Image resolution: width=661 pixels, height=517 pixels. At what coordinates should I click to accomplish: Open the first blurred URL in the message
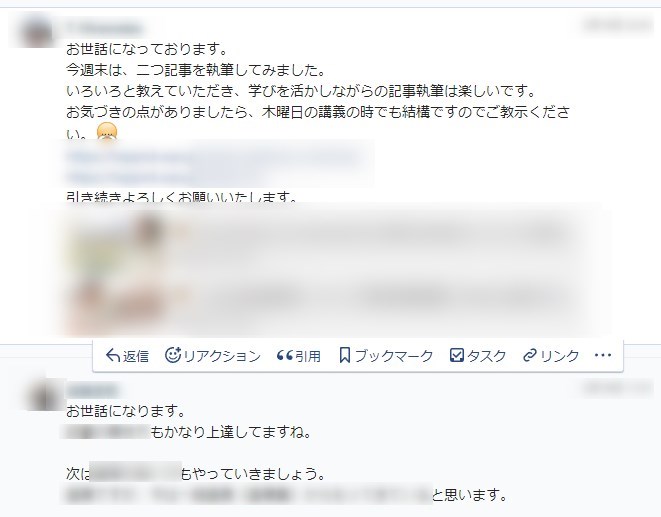[213, 156]
